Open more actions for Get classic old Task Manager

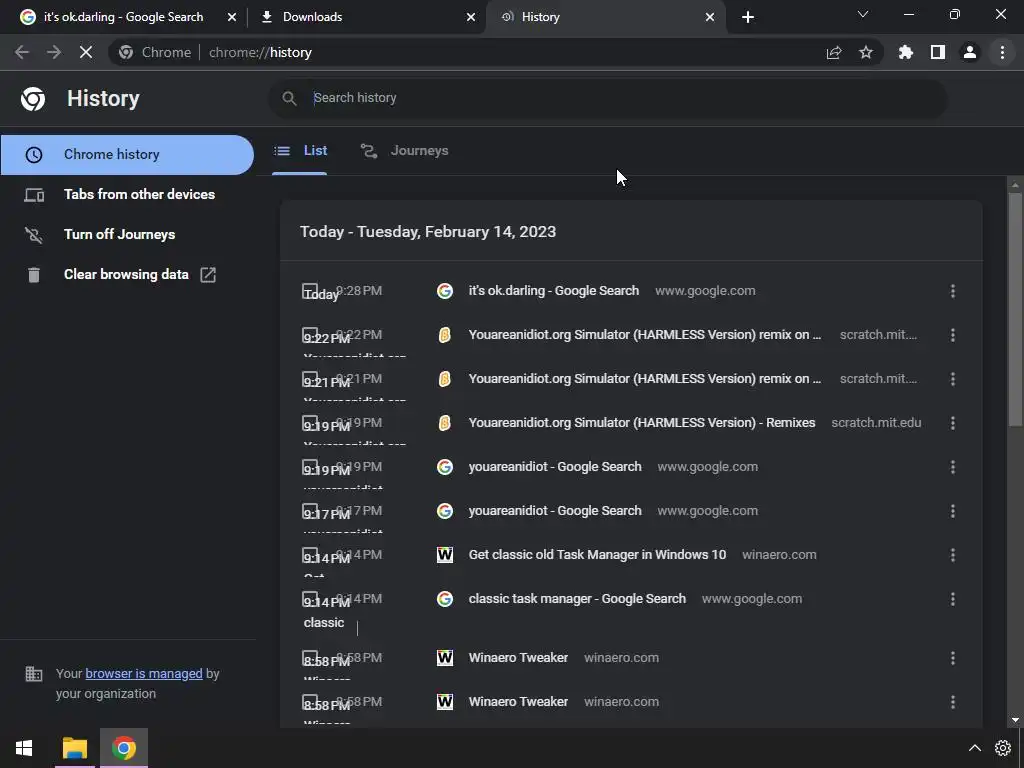pyautogui.click(x=953, y=555)
